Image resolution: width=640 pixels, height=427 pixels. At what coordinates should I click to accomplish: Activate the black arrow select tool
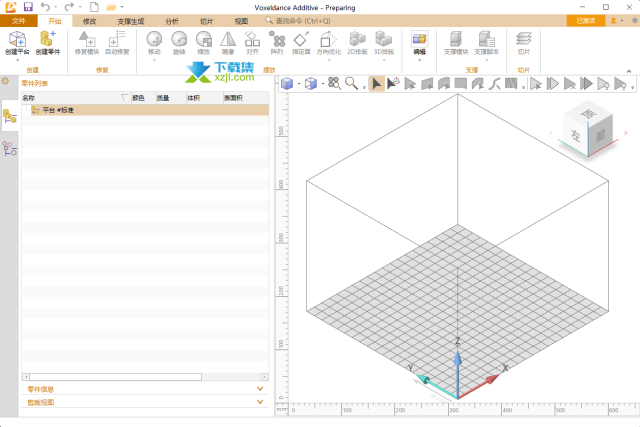376,84
